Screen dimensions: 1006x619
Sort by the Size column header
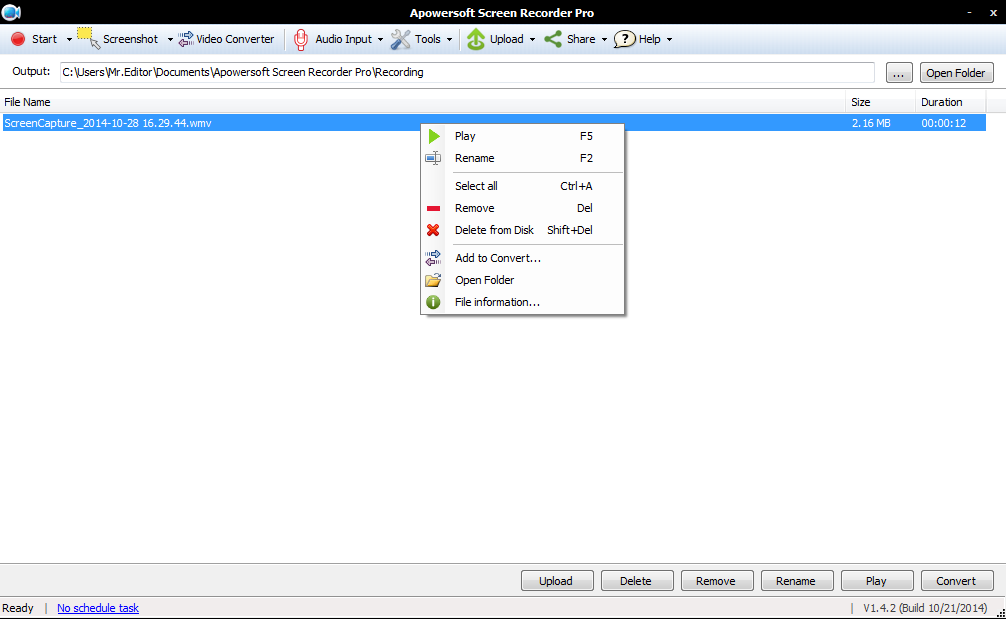880,102
